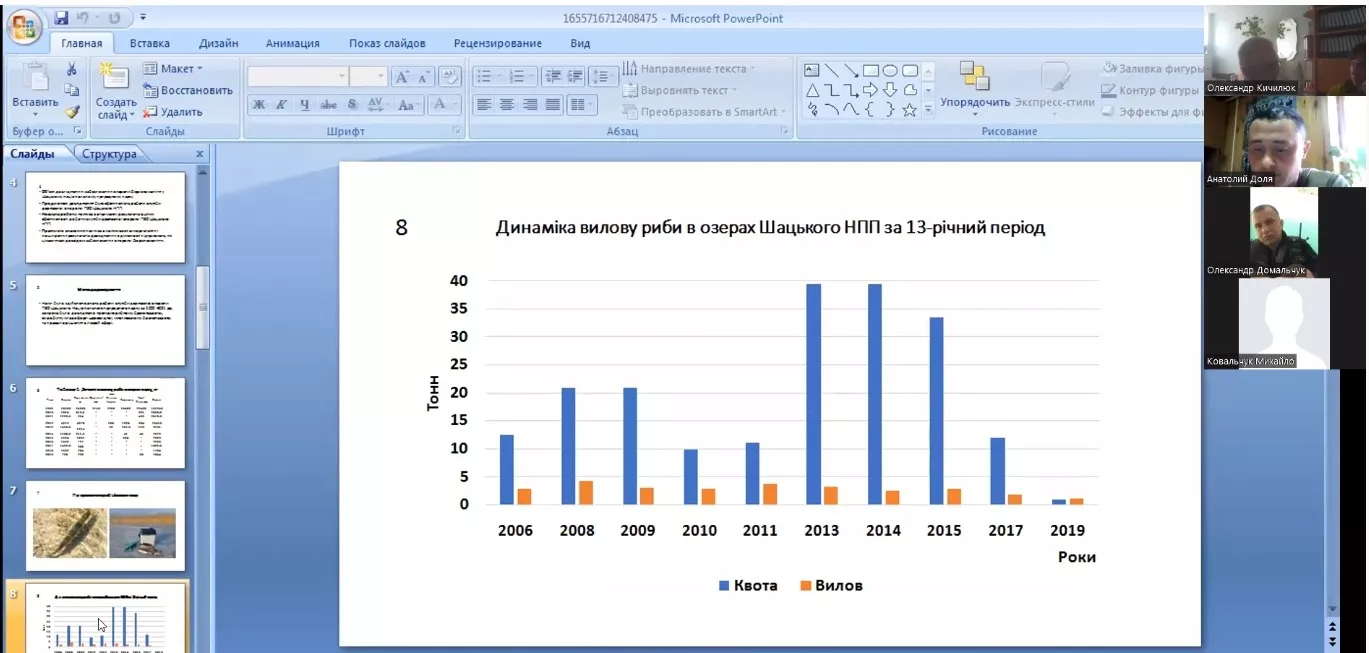The width and height of the screenshot is (1369, 653).
Task: Select slide 7 thumbnail in slide panel
Action: (x=104, y=527)
